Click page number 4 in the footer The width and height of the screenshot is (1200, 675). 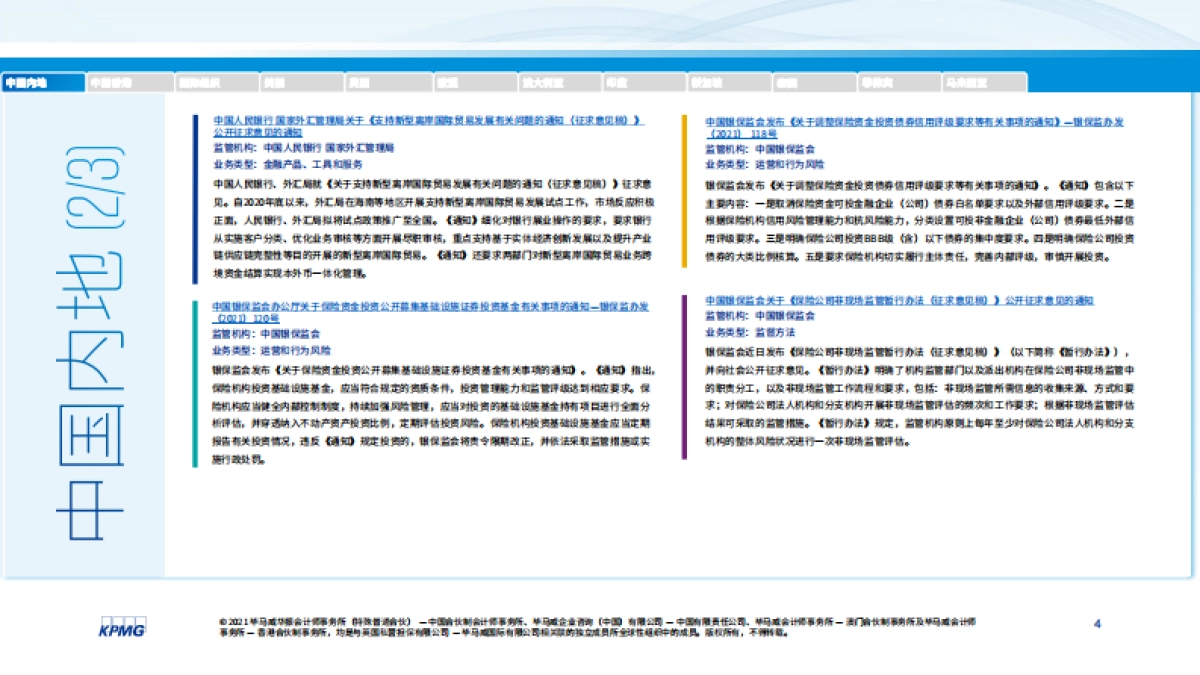[x=1097, y=624]
